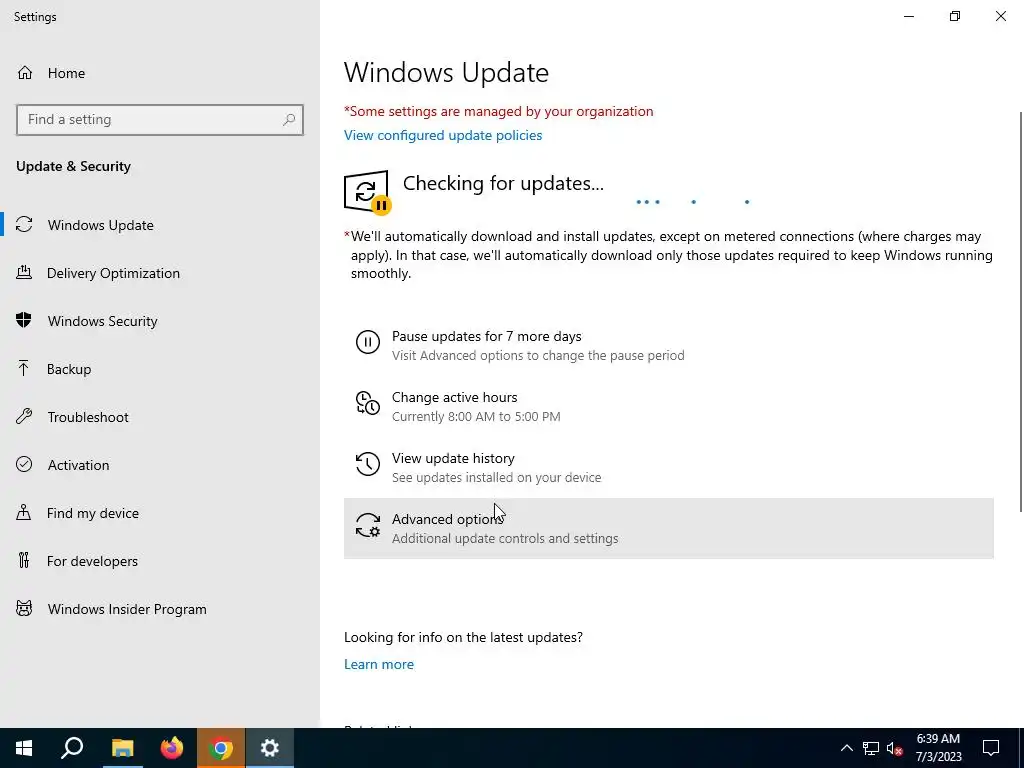The width and height of the screenshot is (1024, 768).
Task: Click the Windows Security shield icon
Action: pos(24,320)
